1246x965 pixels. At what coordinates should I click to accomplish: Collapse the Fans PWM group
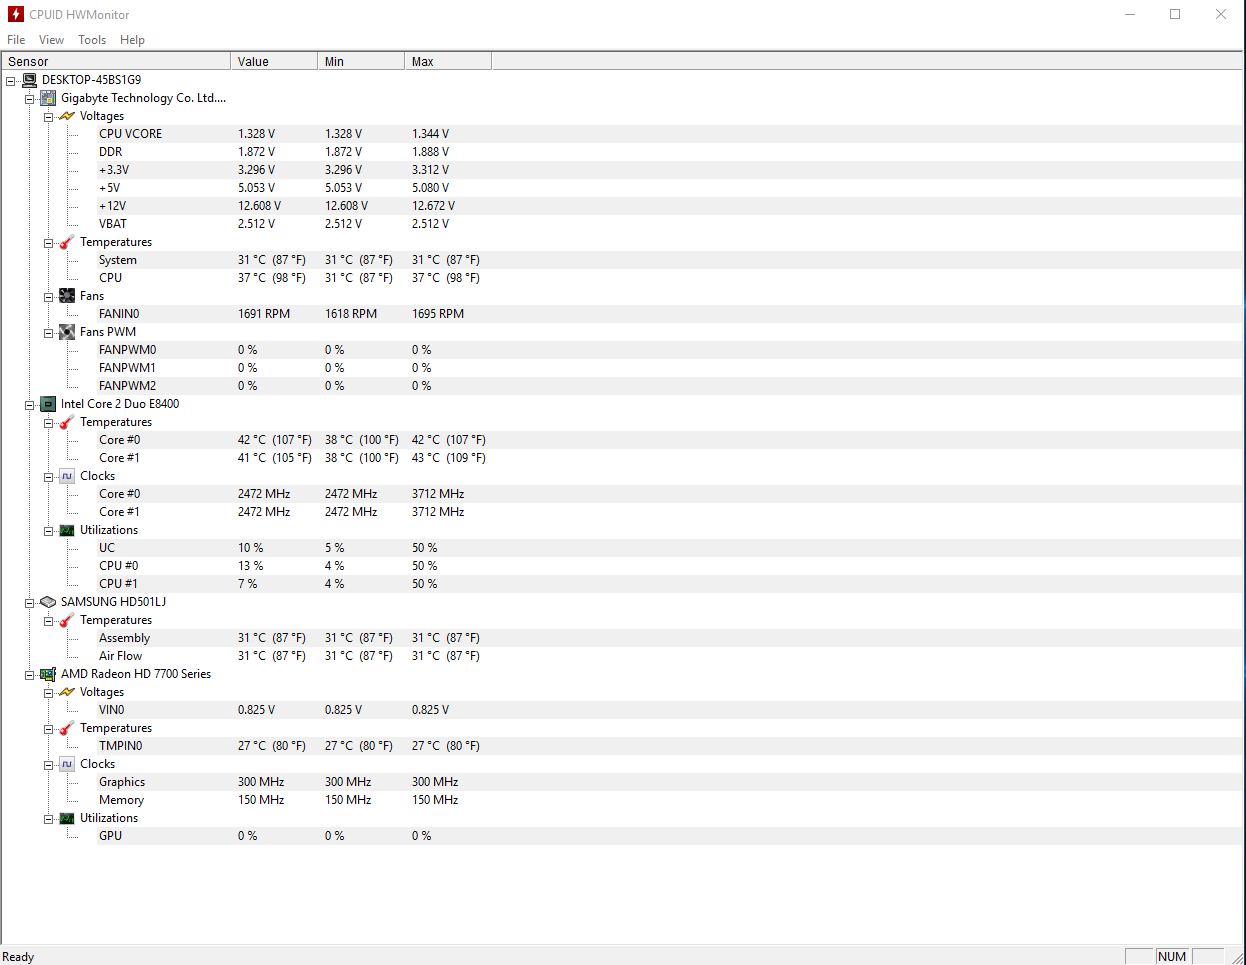(48, 333)
